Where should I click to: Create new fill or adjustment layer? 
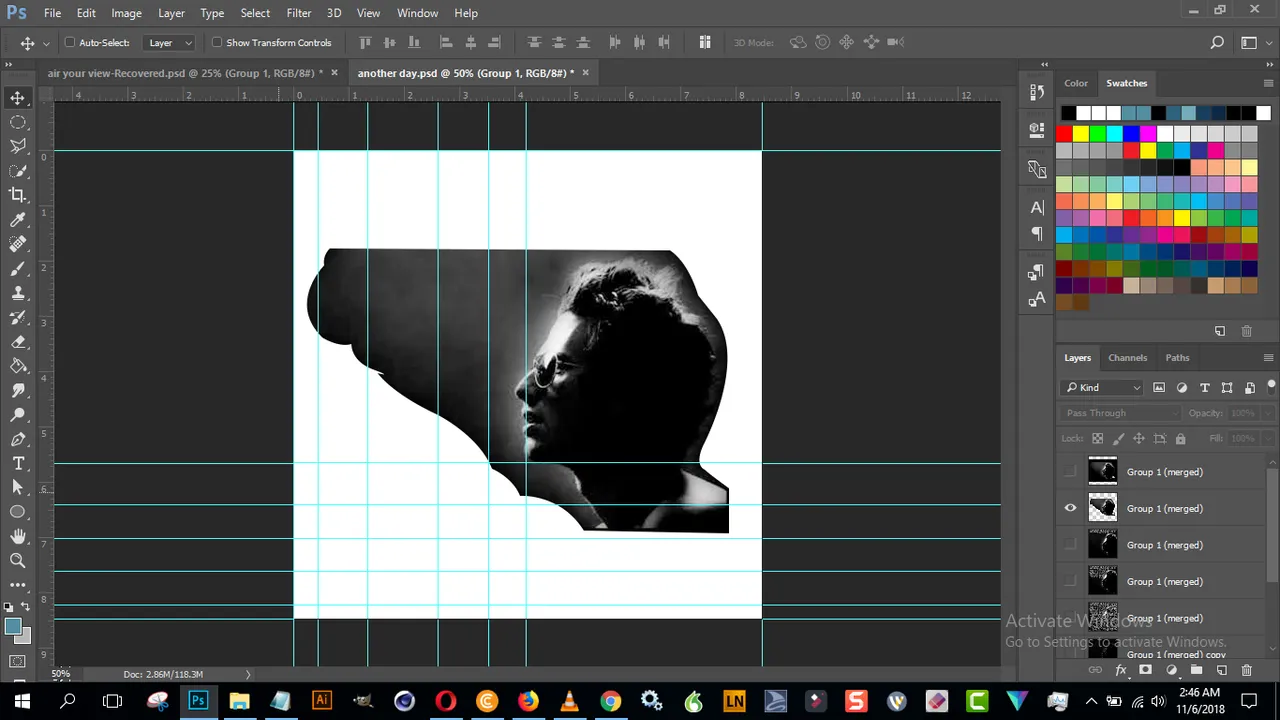tap(1171, 670)
